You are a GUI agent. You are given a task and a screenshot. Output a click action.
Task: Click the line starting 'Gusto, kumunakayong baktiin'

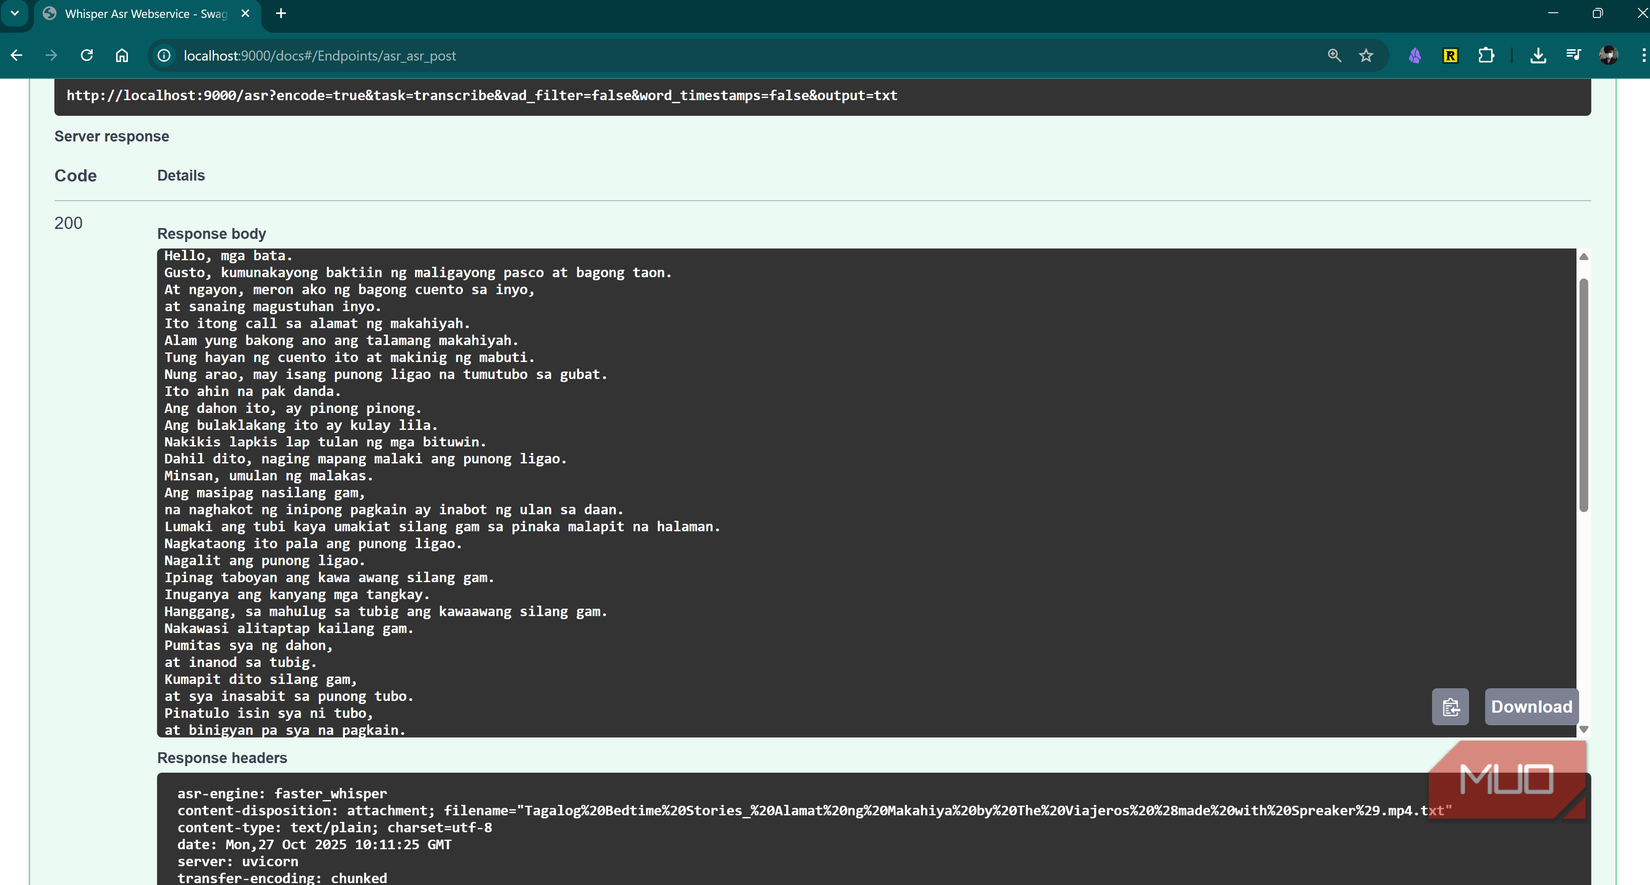418,273
